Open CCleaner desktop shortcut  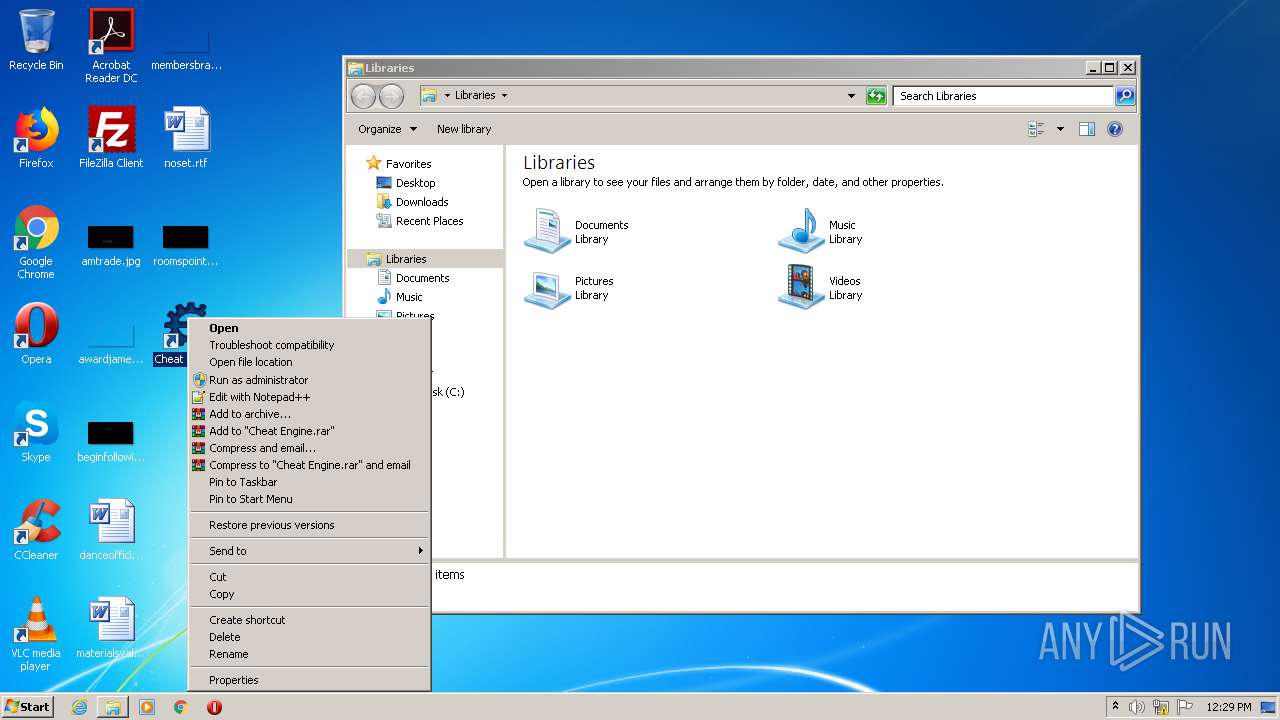36,530
